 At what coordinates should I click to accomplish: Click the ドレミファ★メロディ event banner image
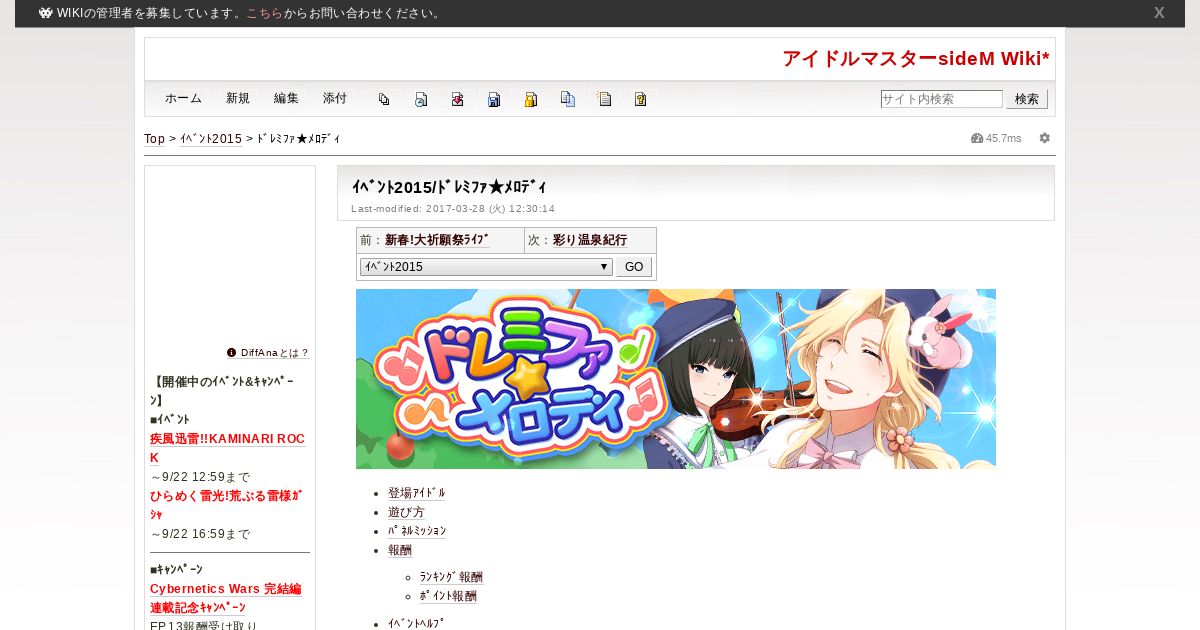676,379
